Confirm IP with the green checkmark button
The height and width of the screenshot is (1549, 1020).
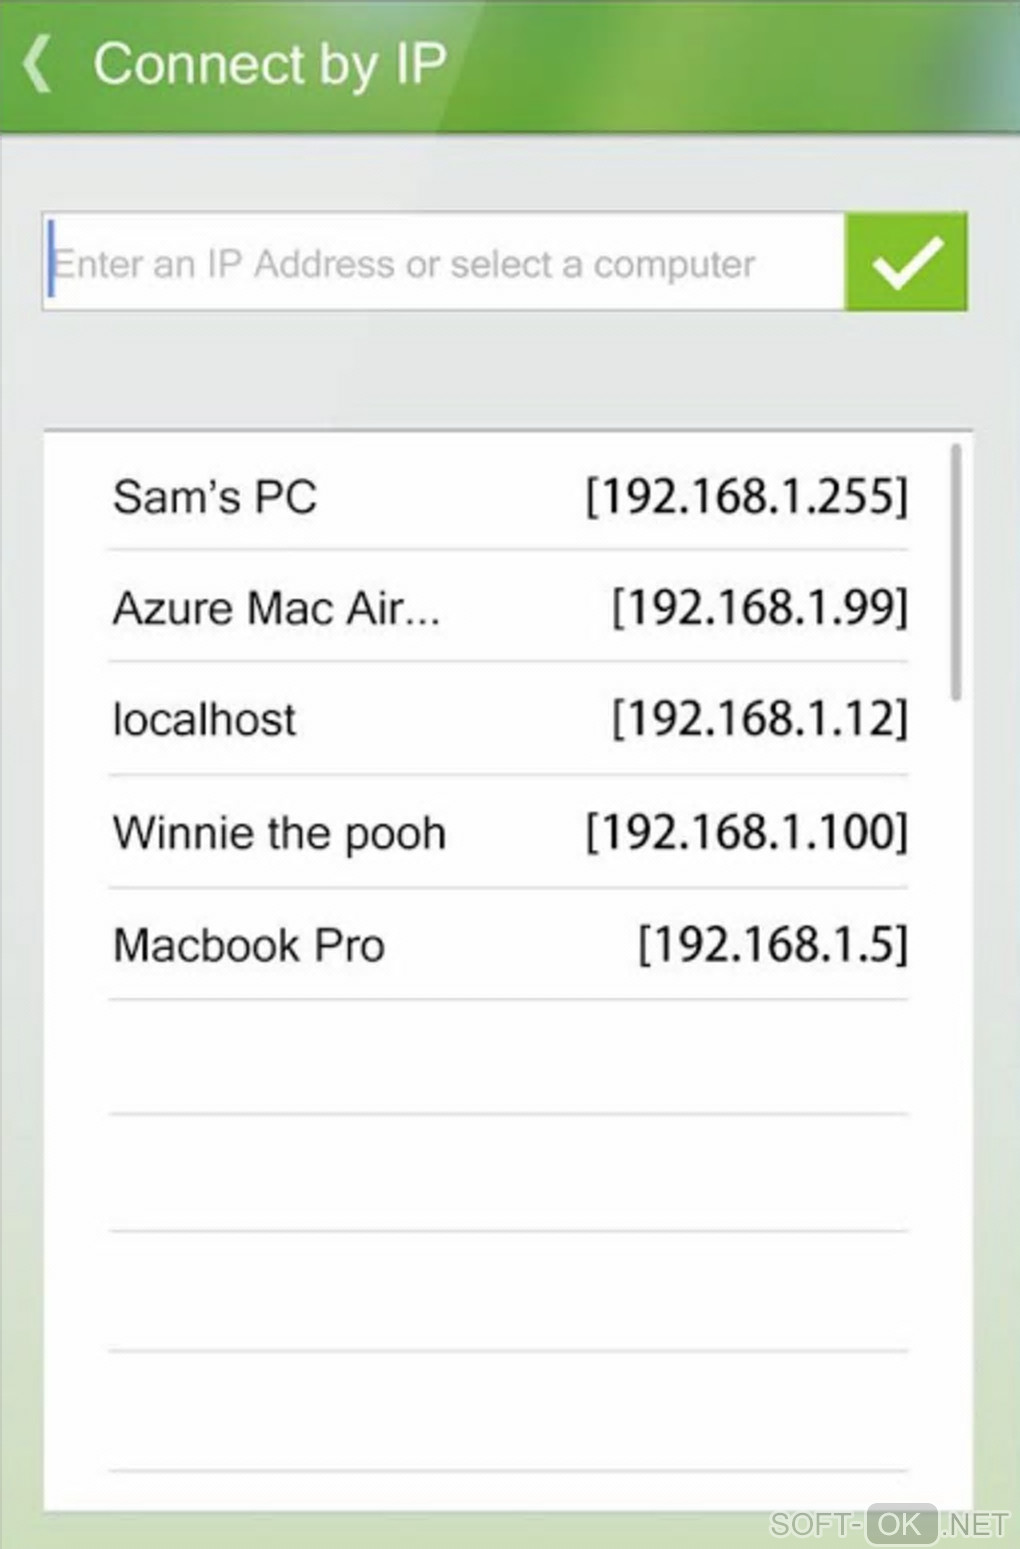[906, 262]
